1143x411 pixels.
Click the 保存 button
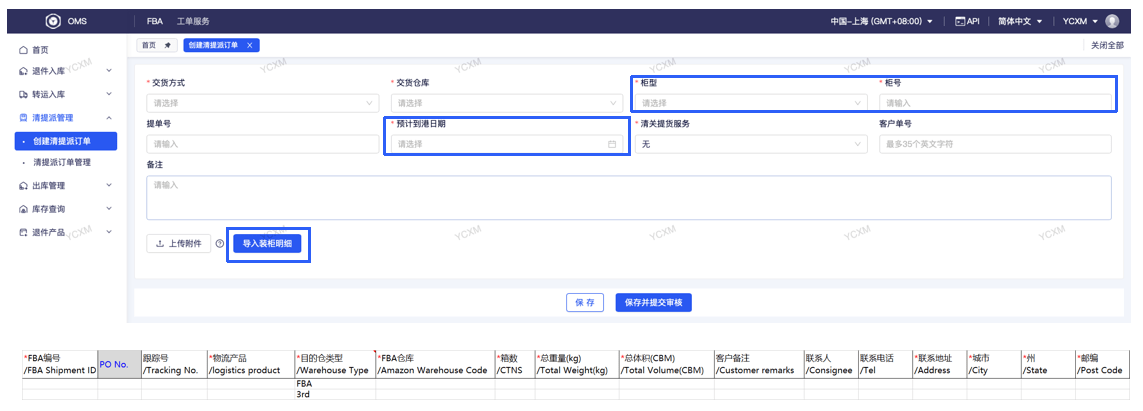coord(585,302)
